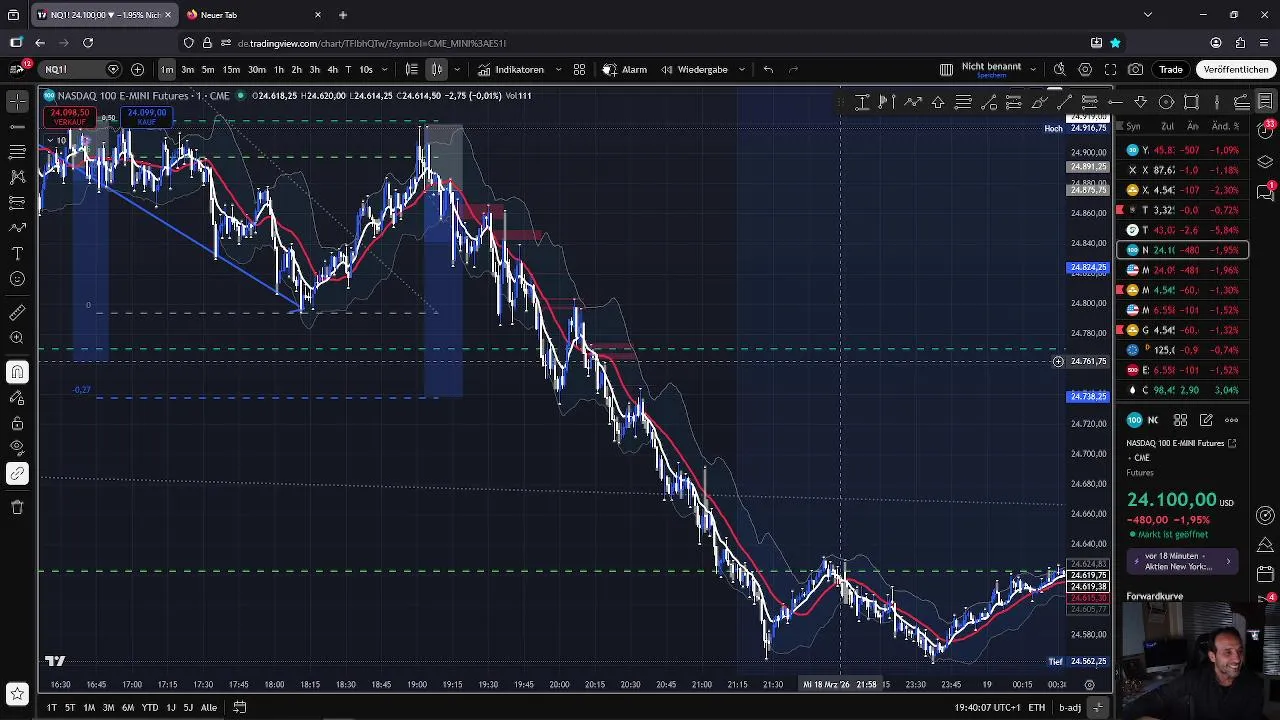1280x720 pixels.
Task: Create an Alarm
Action: click(625, 69)
